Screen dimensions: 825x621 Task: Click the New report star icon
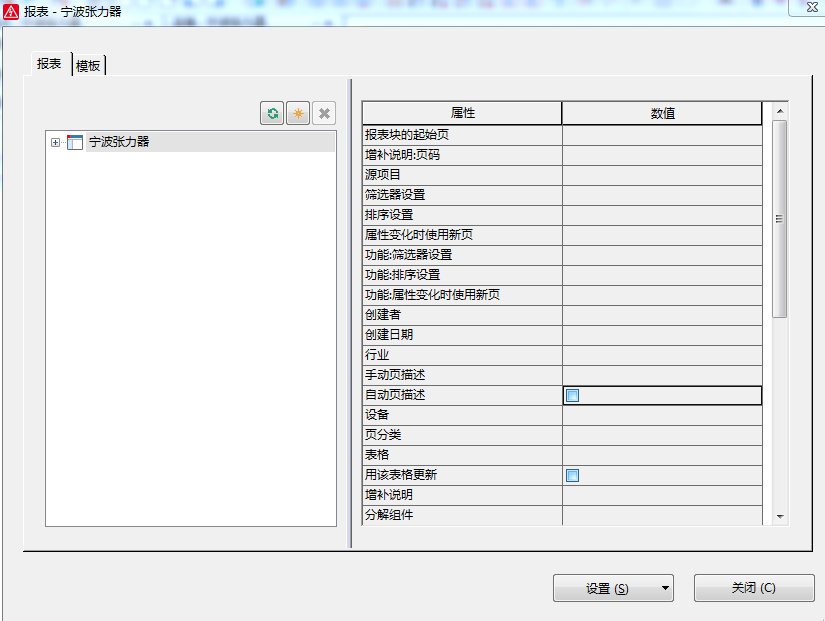(x=298, y=113)
